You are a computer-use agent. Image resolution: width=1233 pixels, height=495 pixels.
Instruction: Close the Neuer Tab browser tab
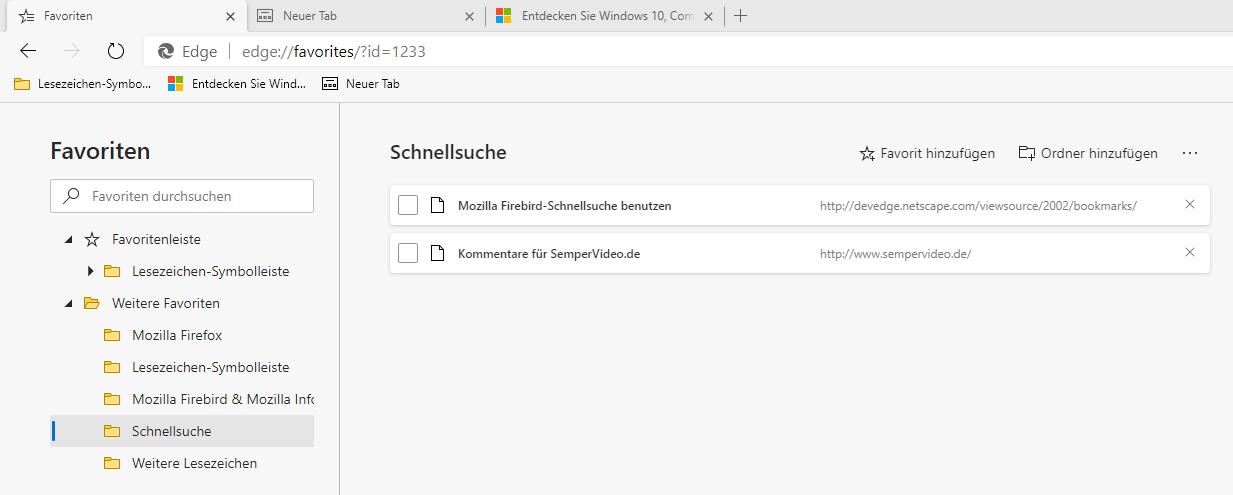(x=470, y=16)
